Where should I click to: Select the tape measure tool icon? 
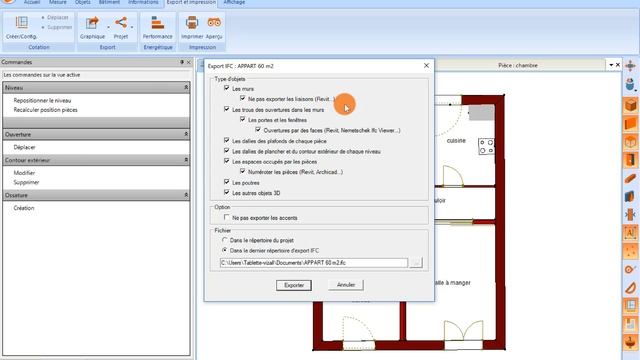630,269
